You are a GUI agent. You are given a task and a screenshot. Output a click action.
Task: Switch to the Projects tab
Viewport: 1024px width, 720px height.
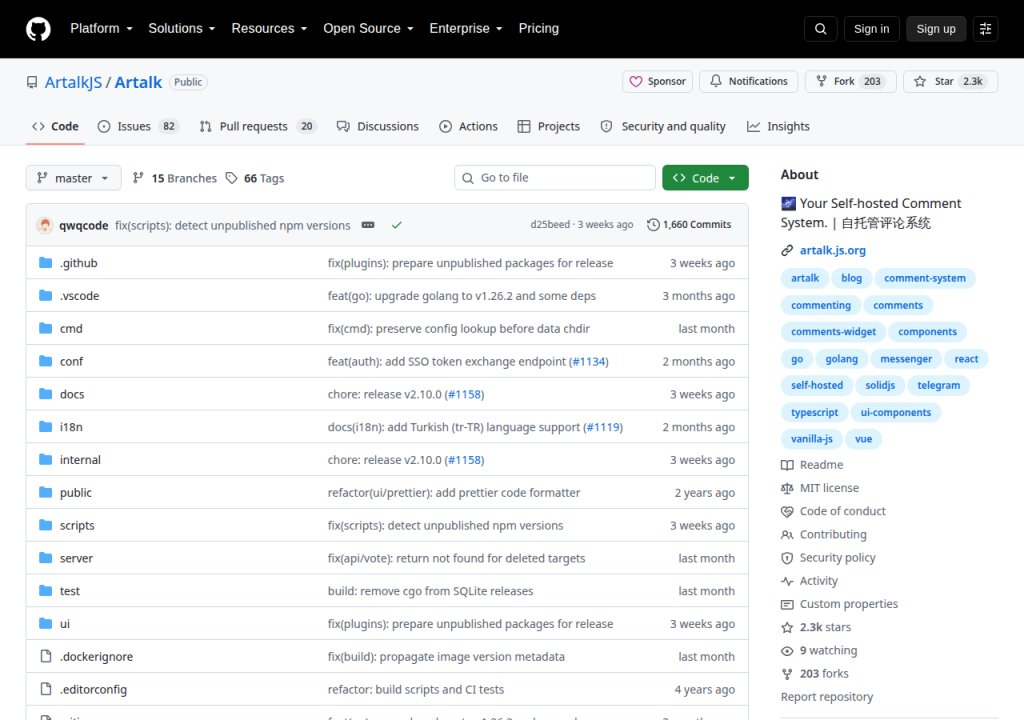coord(549,127)
